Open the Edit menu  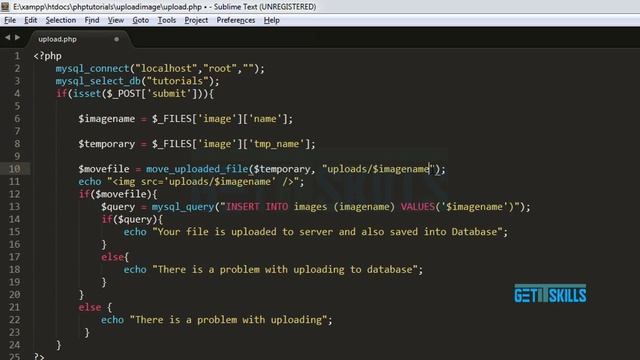30,20
